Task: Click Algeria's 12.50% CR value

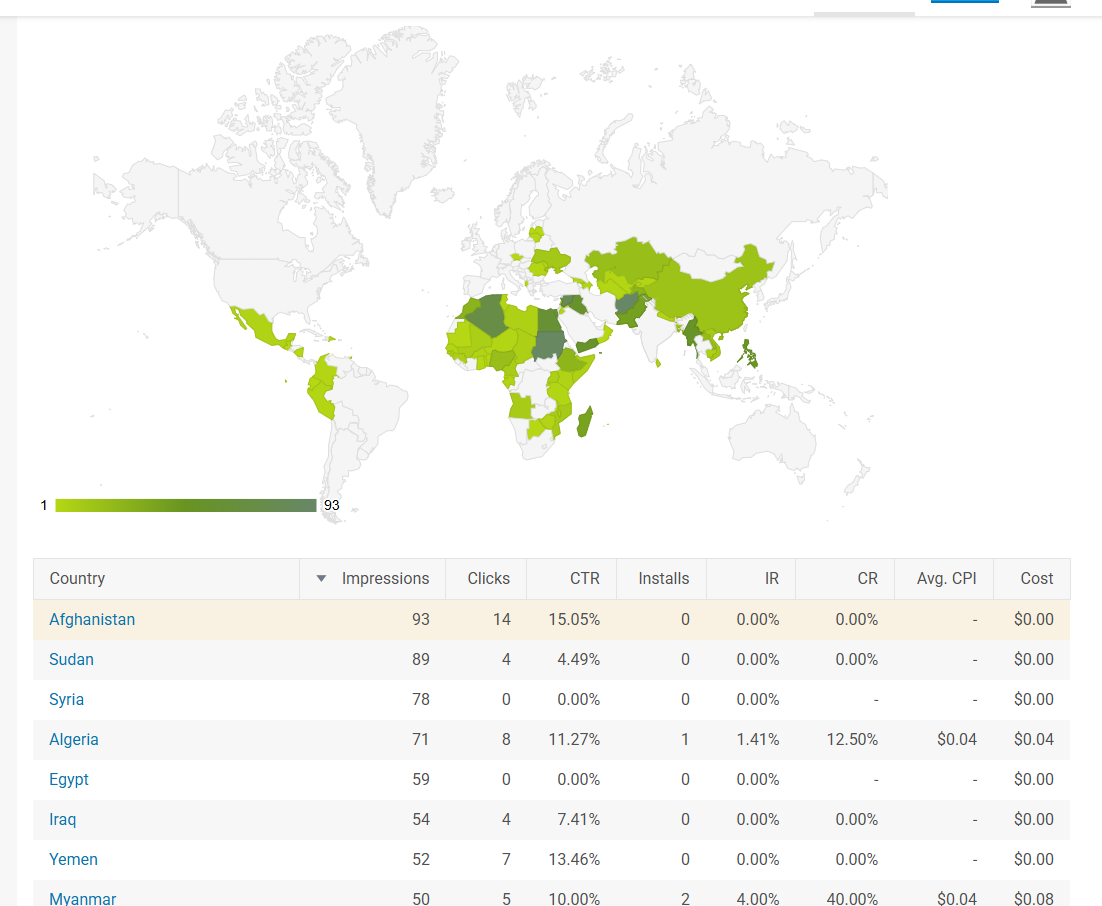Action: pos(852,739)
